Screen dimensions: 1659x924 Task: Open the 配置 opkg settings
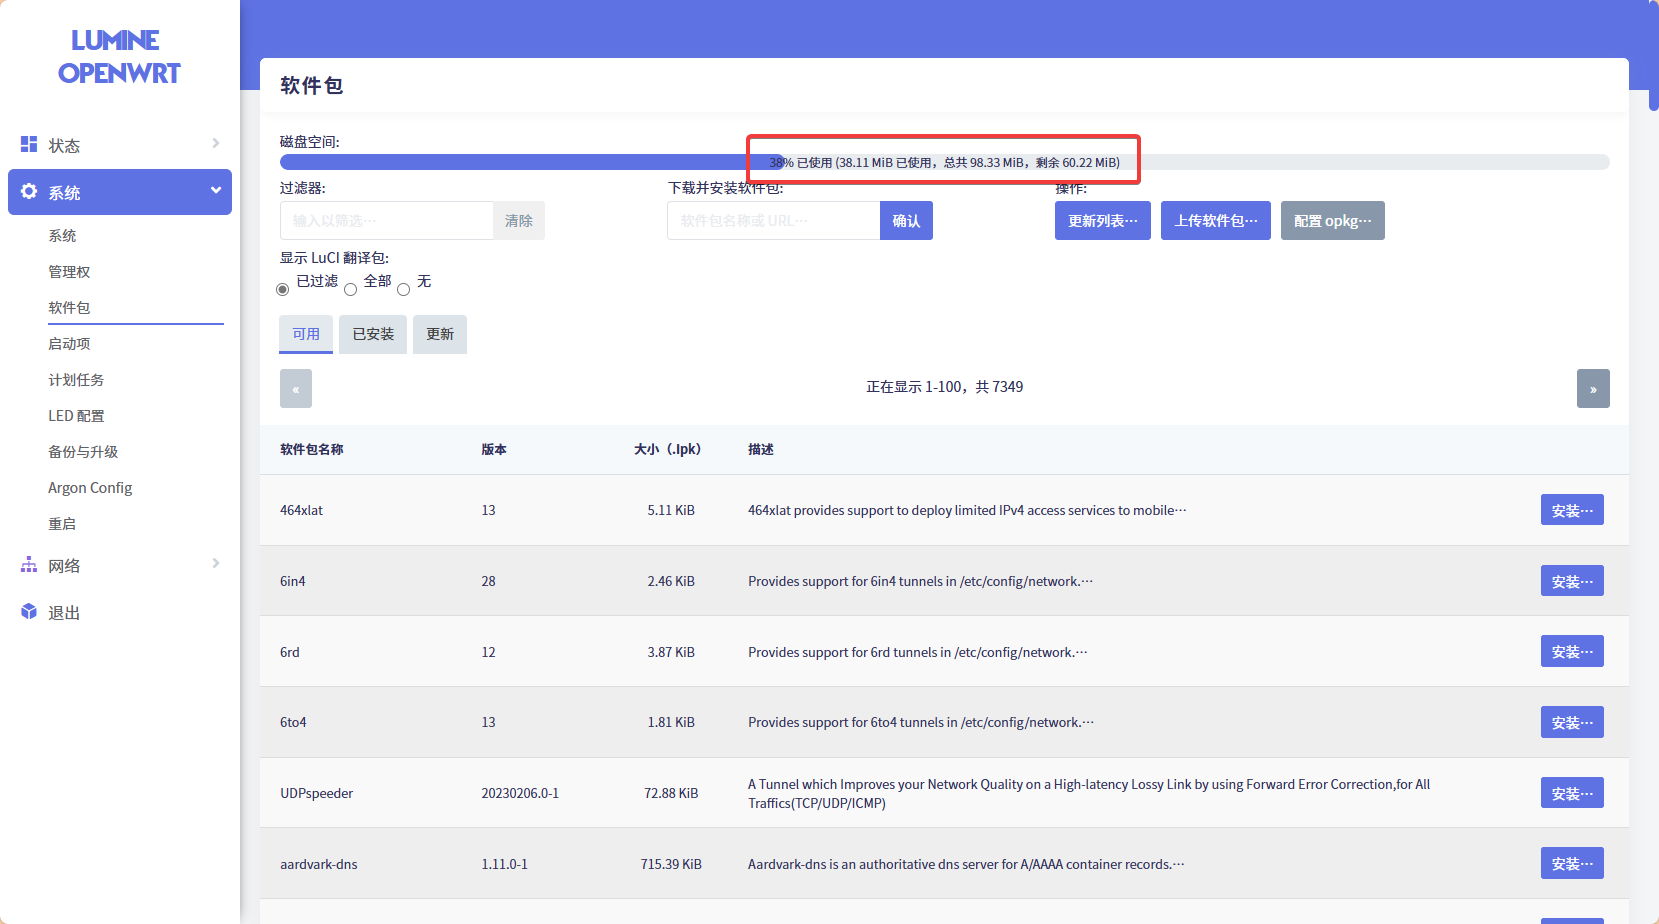point(1332,221)
